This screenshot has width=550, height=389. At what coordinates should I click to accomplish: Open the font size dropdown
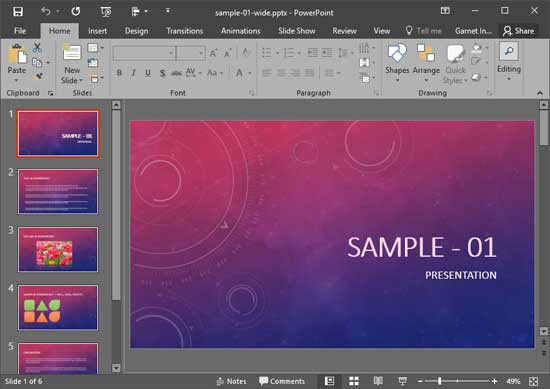coord(201,53)
